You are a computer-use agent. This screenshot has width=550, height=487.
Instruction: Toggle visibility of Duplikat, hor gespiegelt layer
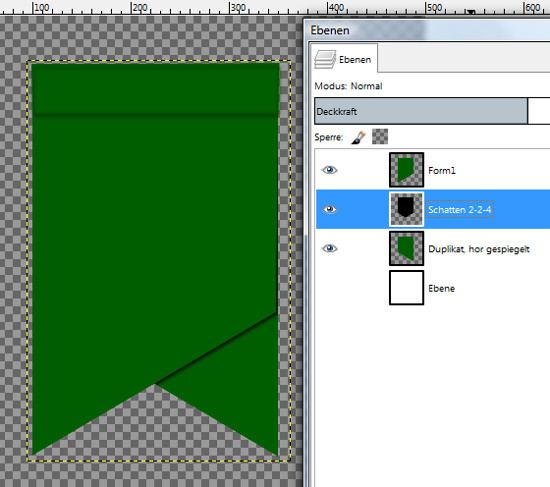pyautogui.click(x=329, y=248)
